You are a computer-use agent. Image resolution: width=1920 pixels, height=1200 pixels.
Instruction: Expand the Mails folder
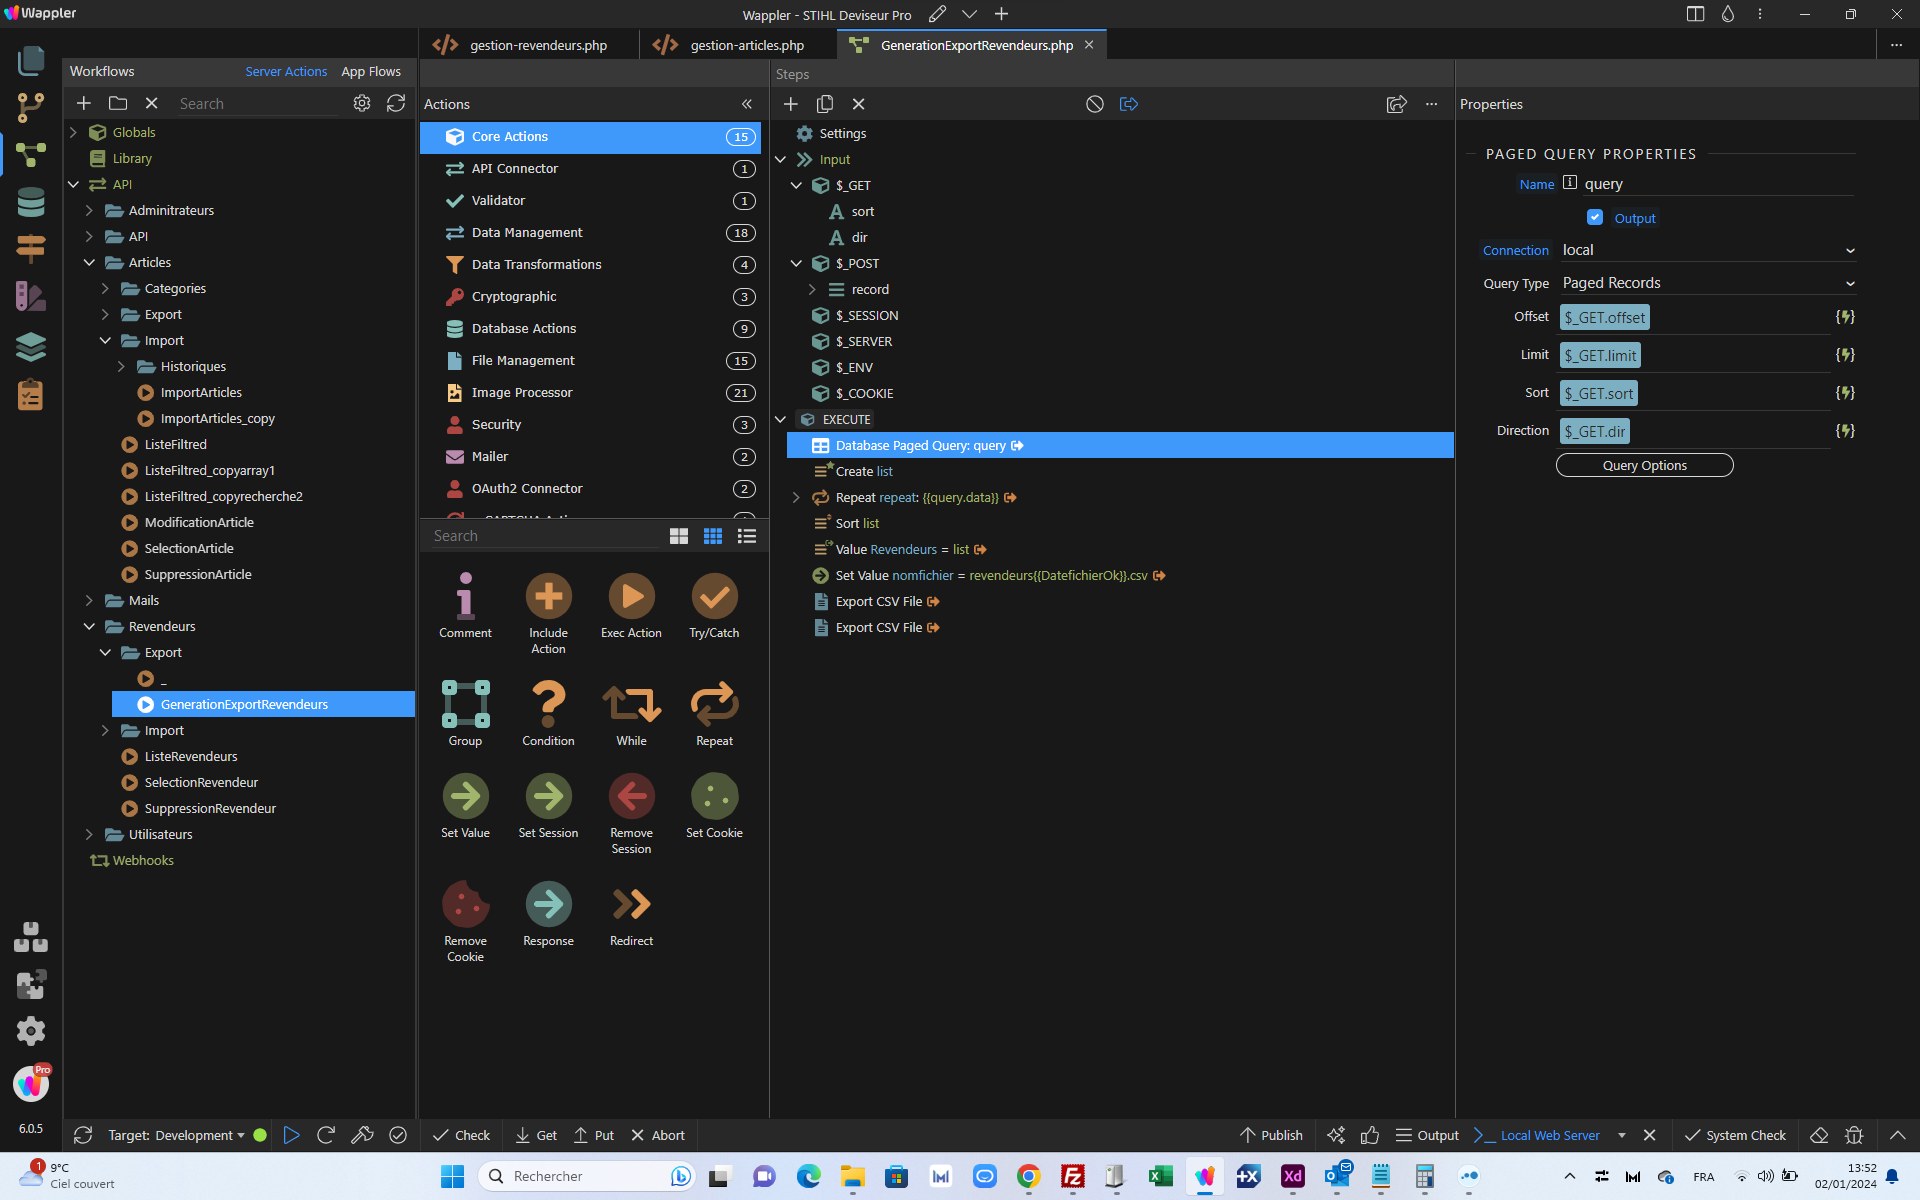tap(89, 601)
